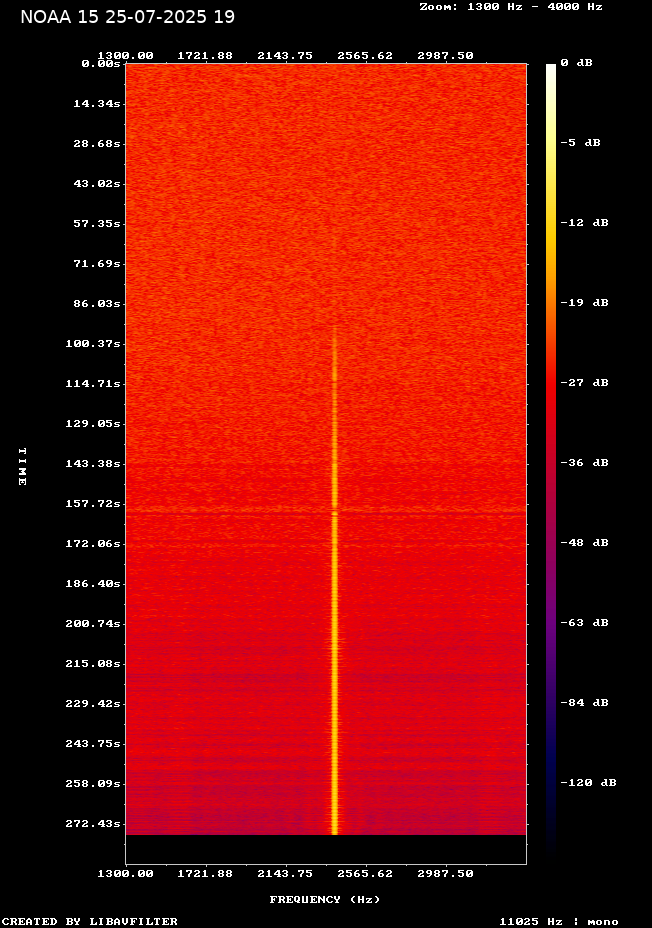Click '2143.75' on the bottom frequency axis
The image size is (652, 928).
pos(285,874)
